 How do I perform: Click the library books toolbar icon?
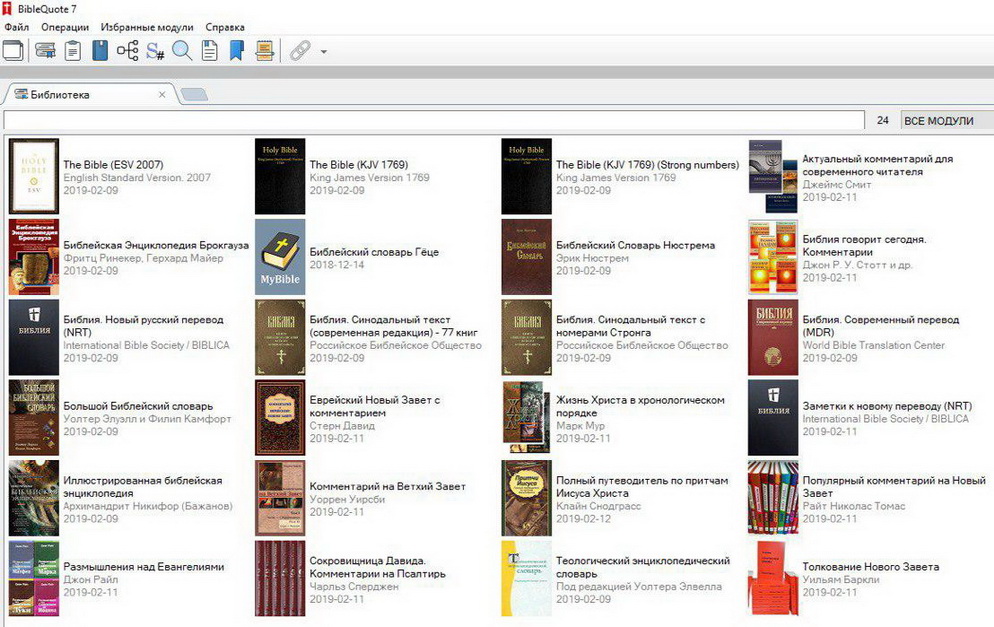tap(45, 50)
